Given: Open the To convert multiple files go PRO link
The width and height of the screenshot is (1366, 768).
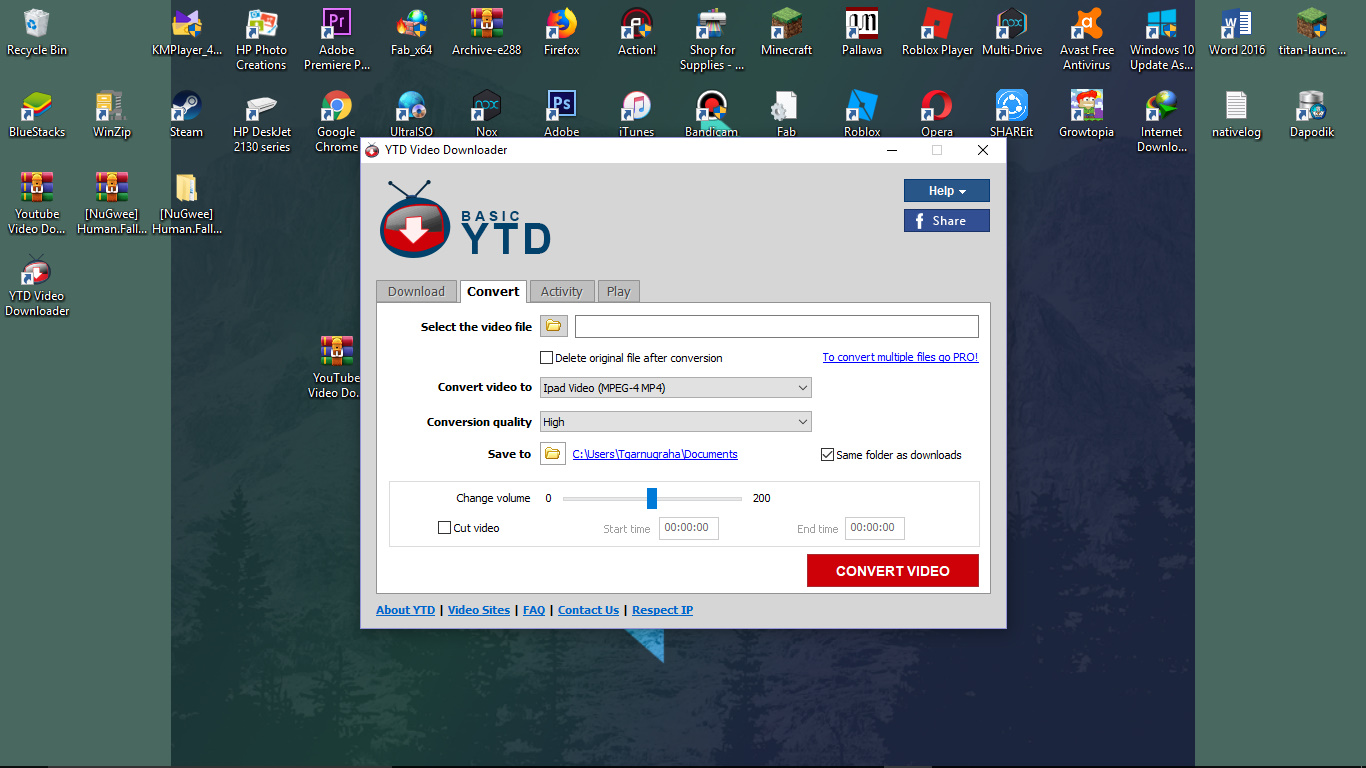Looking at the screenshot, I should pyautogui.click(x=899, y=357).
